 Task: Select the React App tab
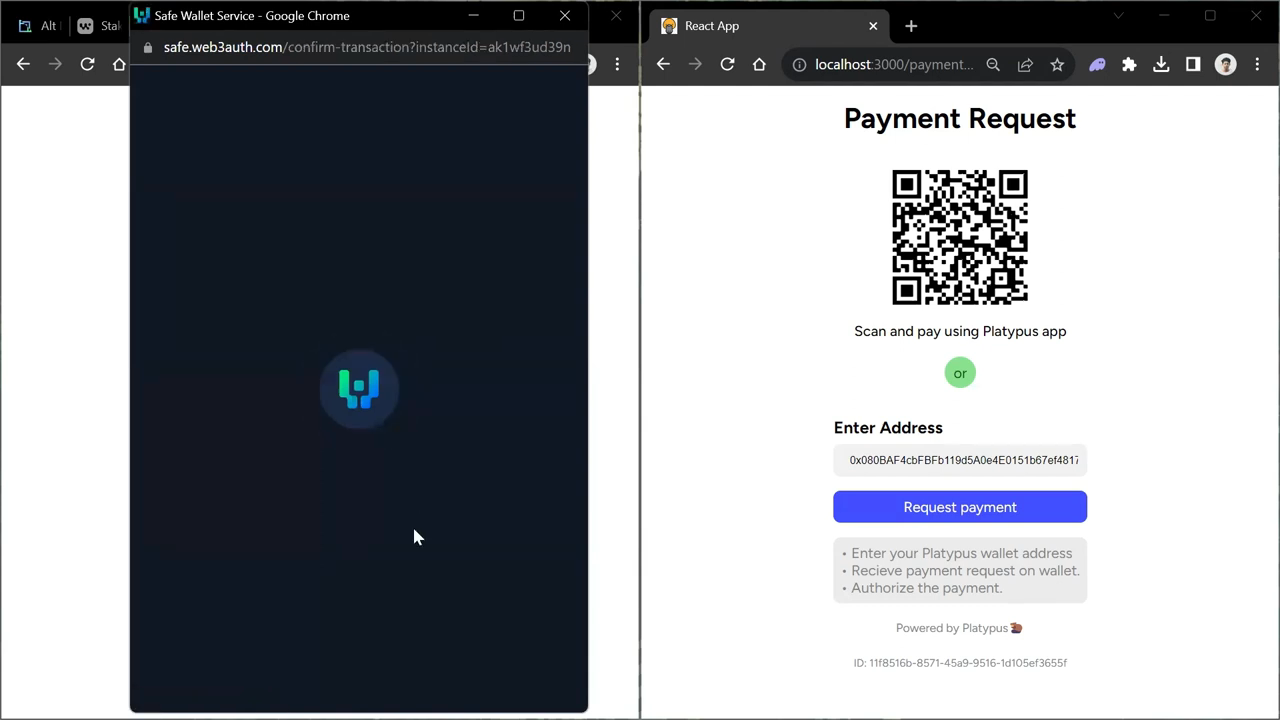768,26
